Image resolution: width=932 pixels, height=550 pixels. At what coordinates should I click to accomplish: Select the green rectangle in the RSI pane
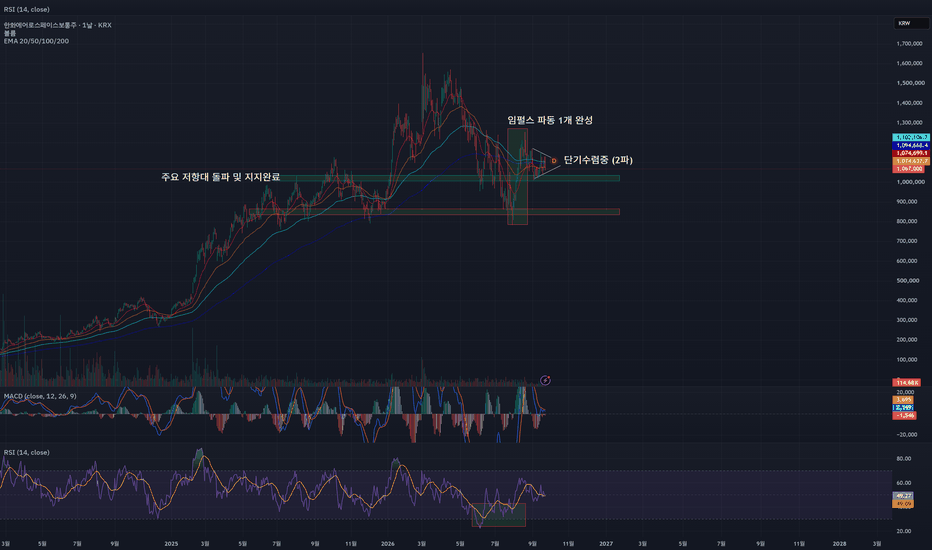coord(499,515)
